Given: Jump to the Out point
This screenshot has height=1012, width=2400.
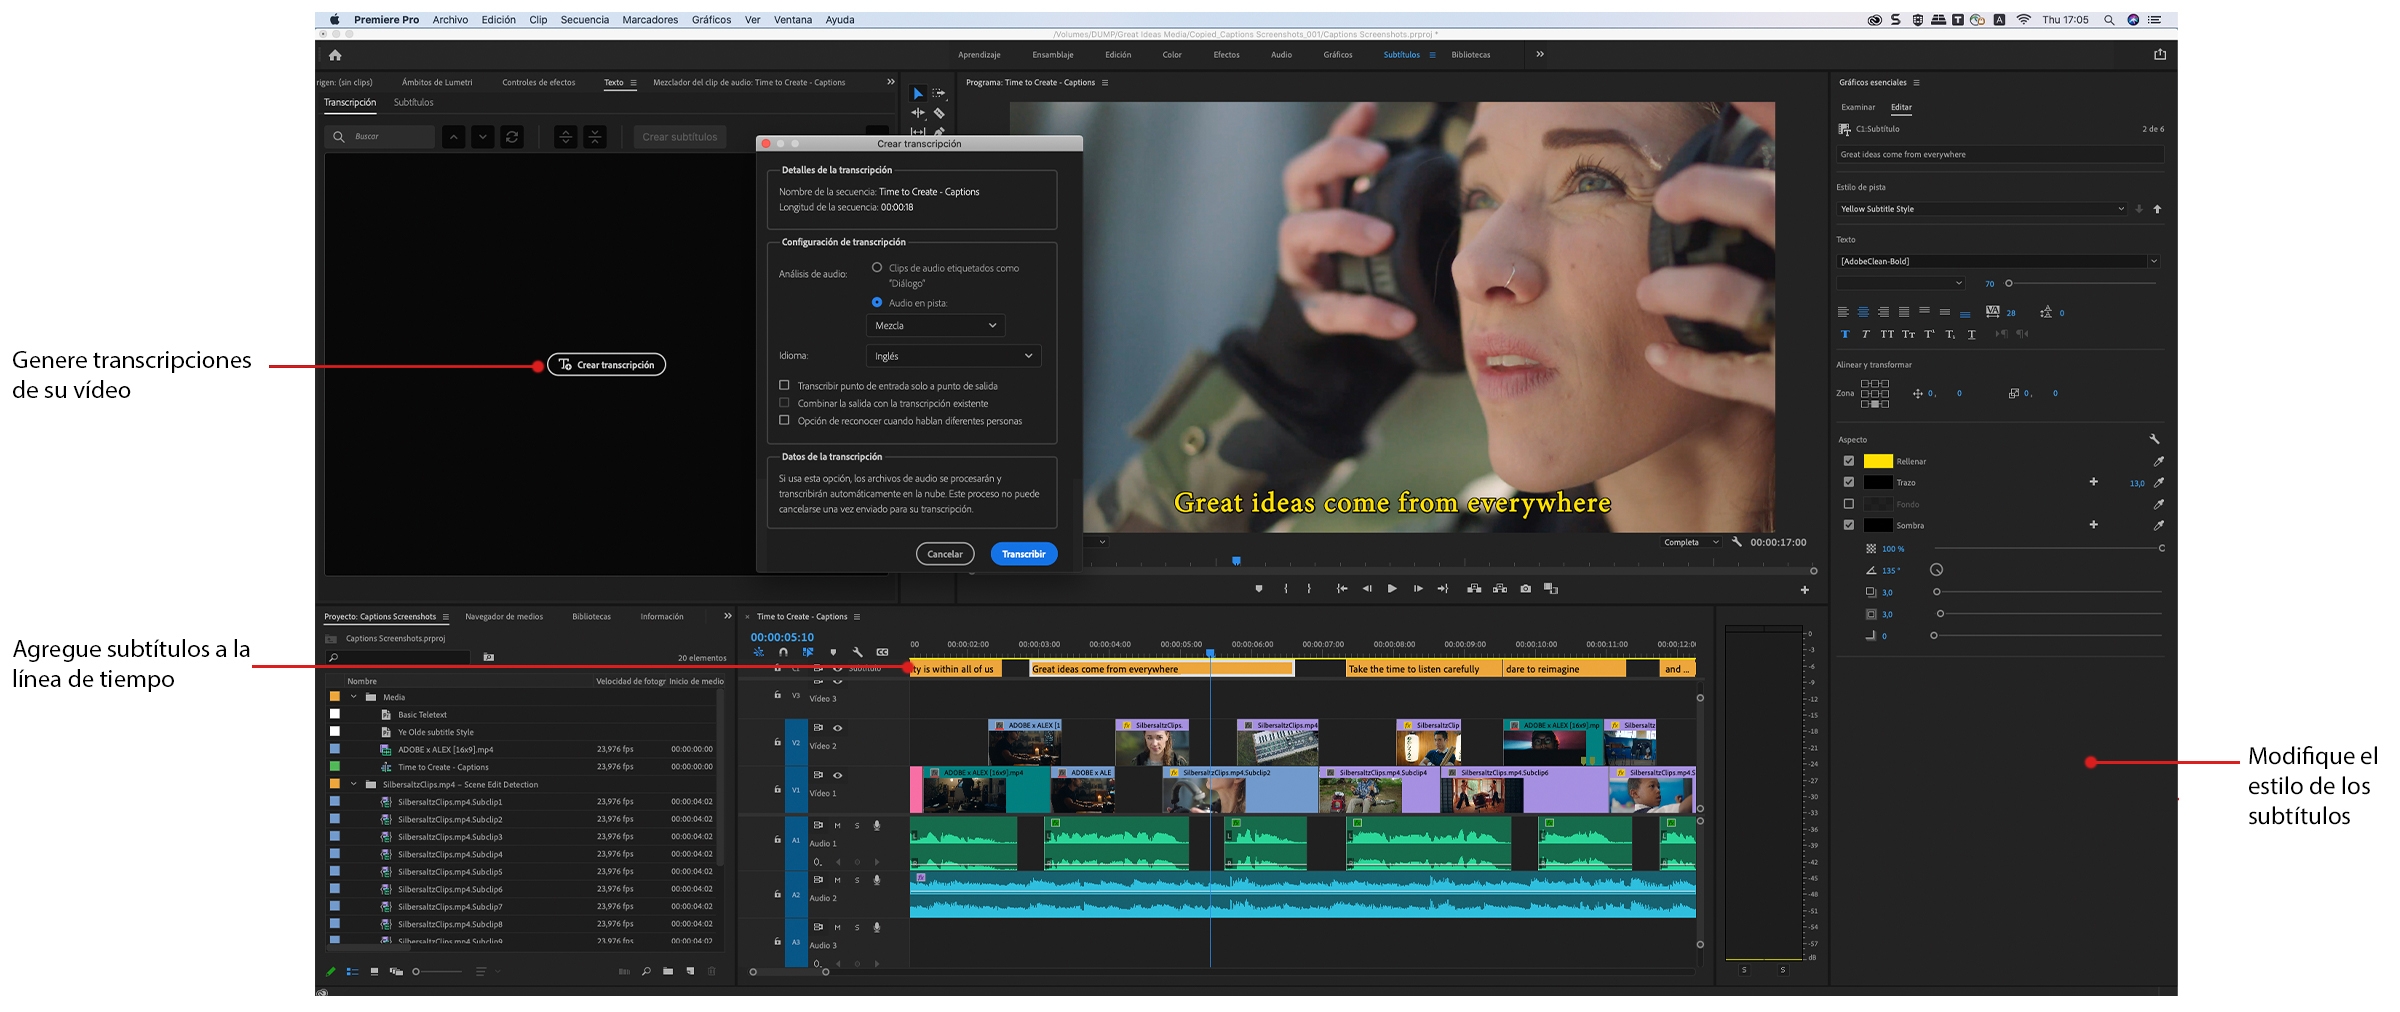Looking at the screenshot, I should [1443, 589].
